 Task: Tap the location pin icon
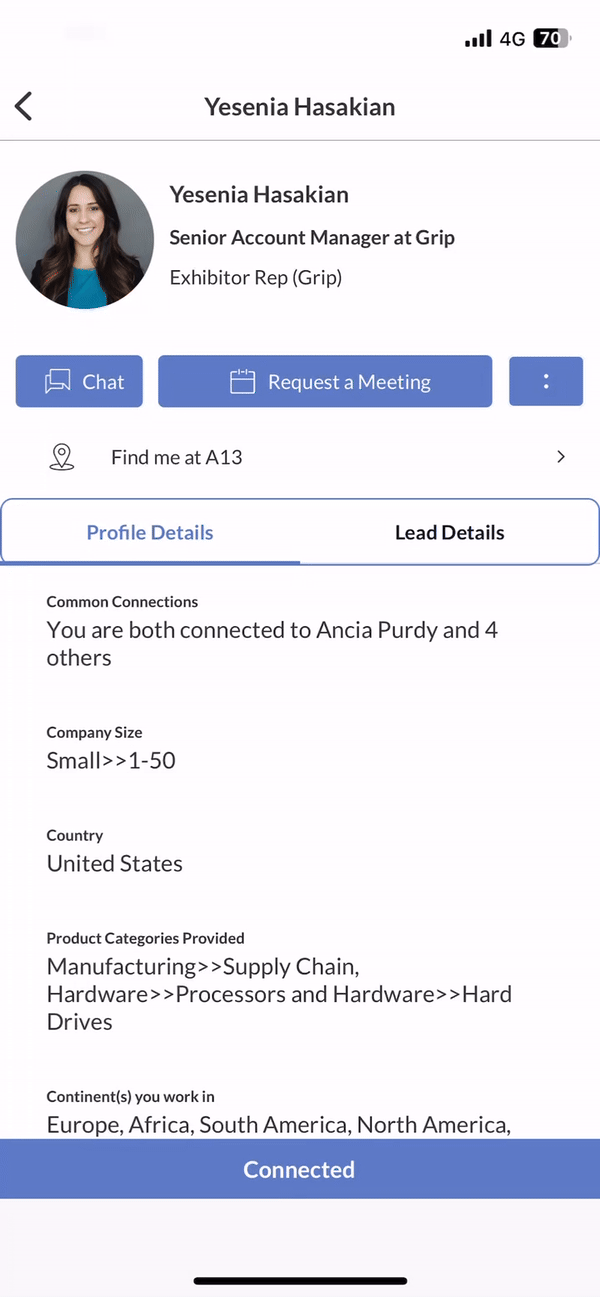coord(62,457)
